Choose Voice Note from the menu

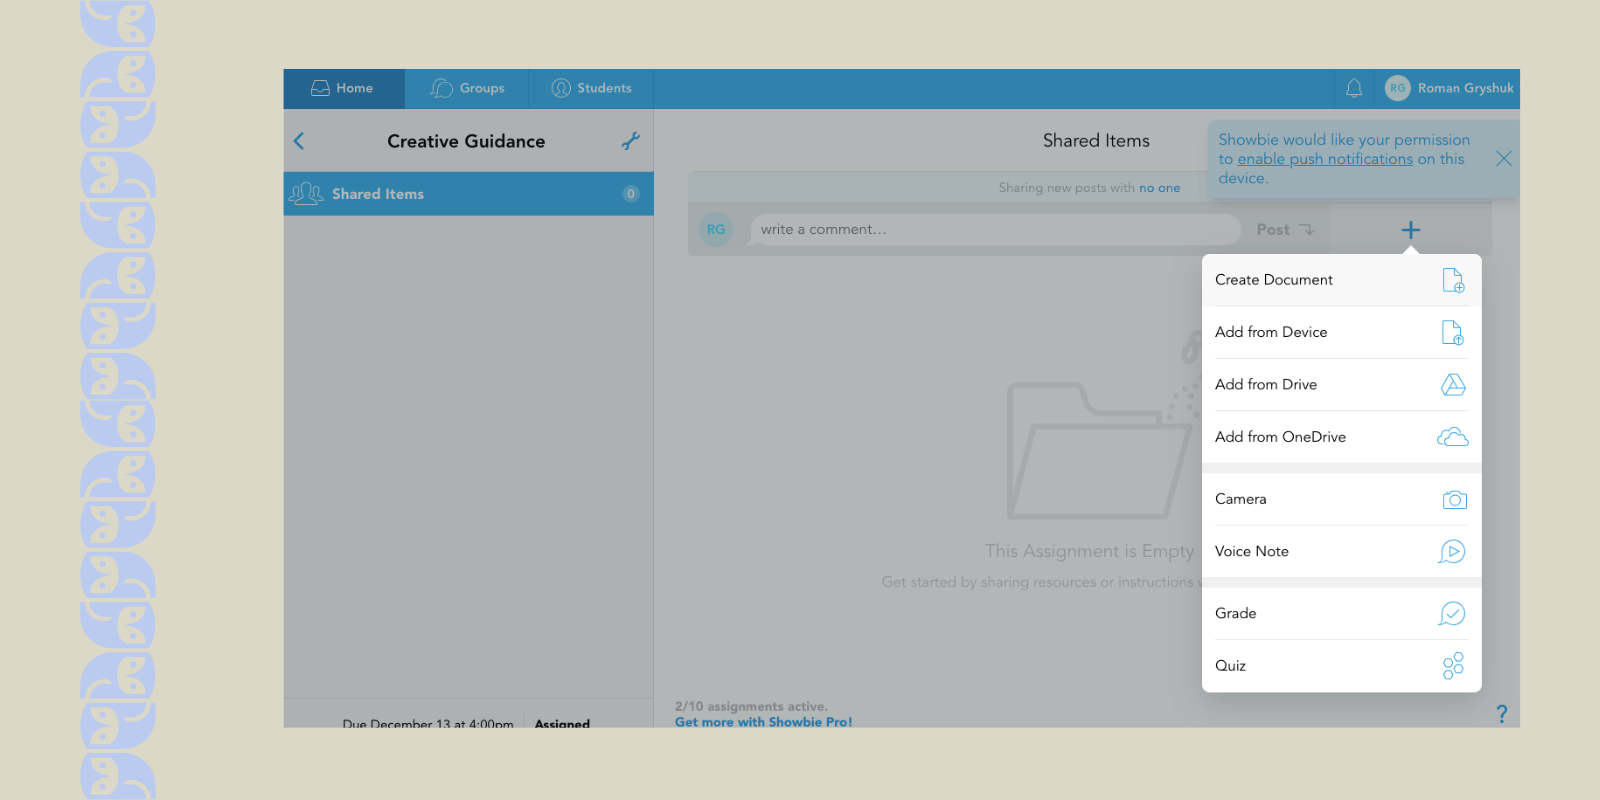(1341, 551)
